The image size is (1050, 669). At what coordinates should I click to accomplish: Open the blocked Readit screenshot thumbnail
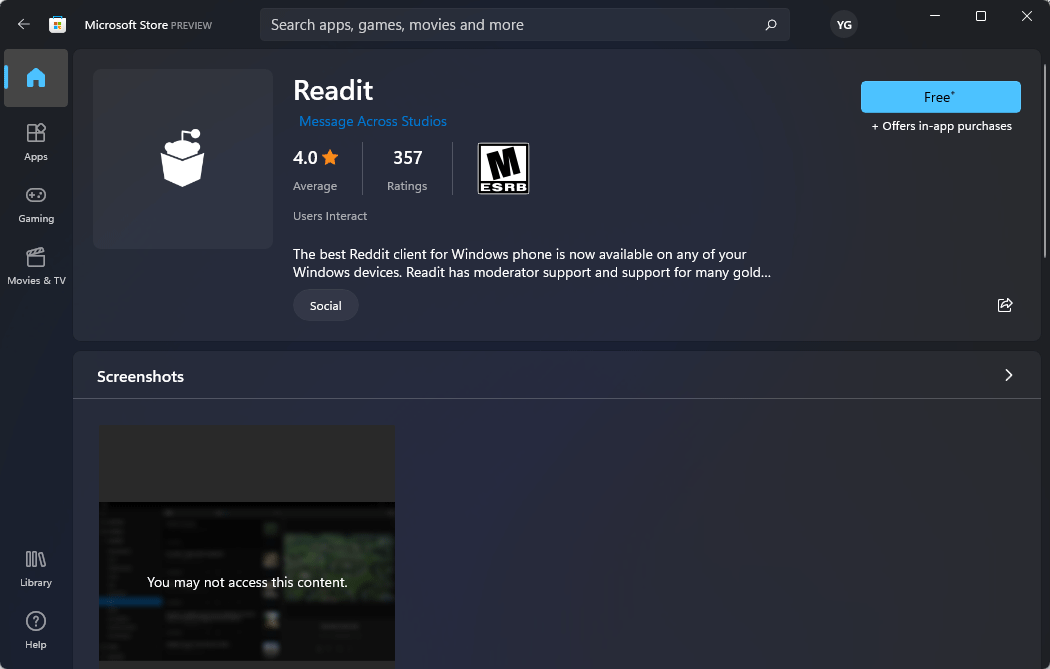tap(247, 544)
